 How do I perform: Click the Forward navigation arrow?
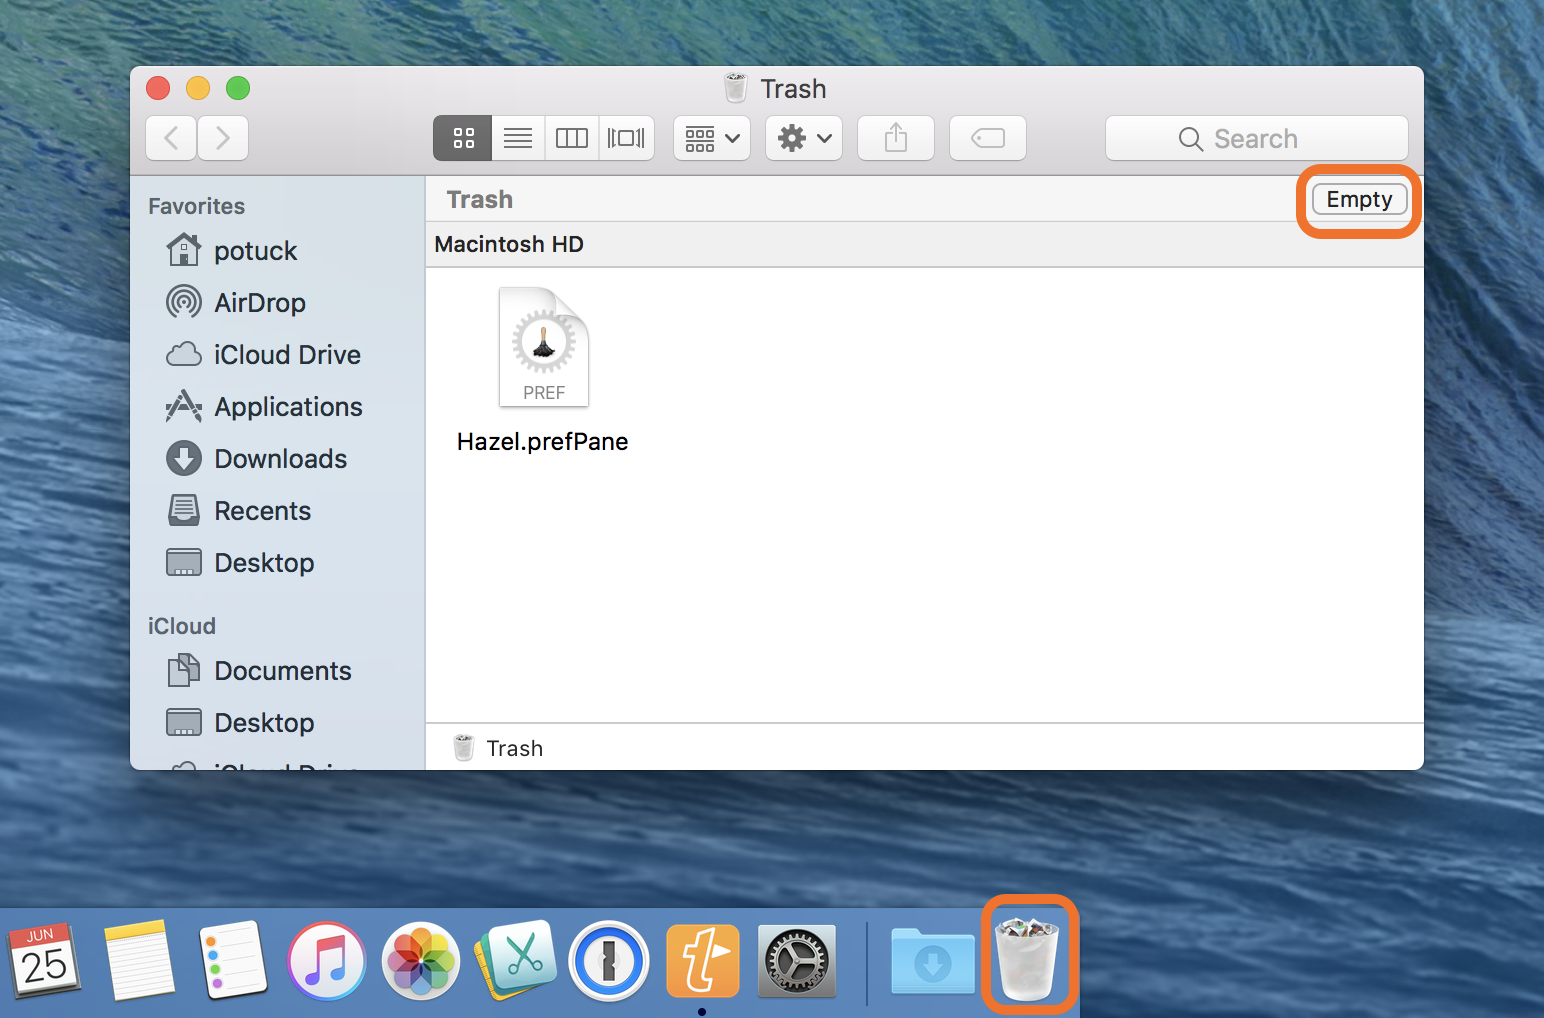tap(223, 138)
